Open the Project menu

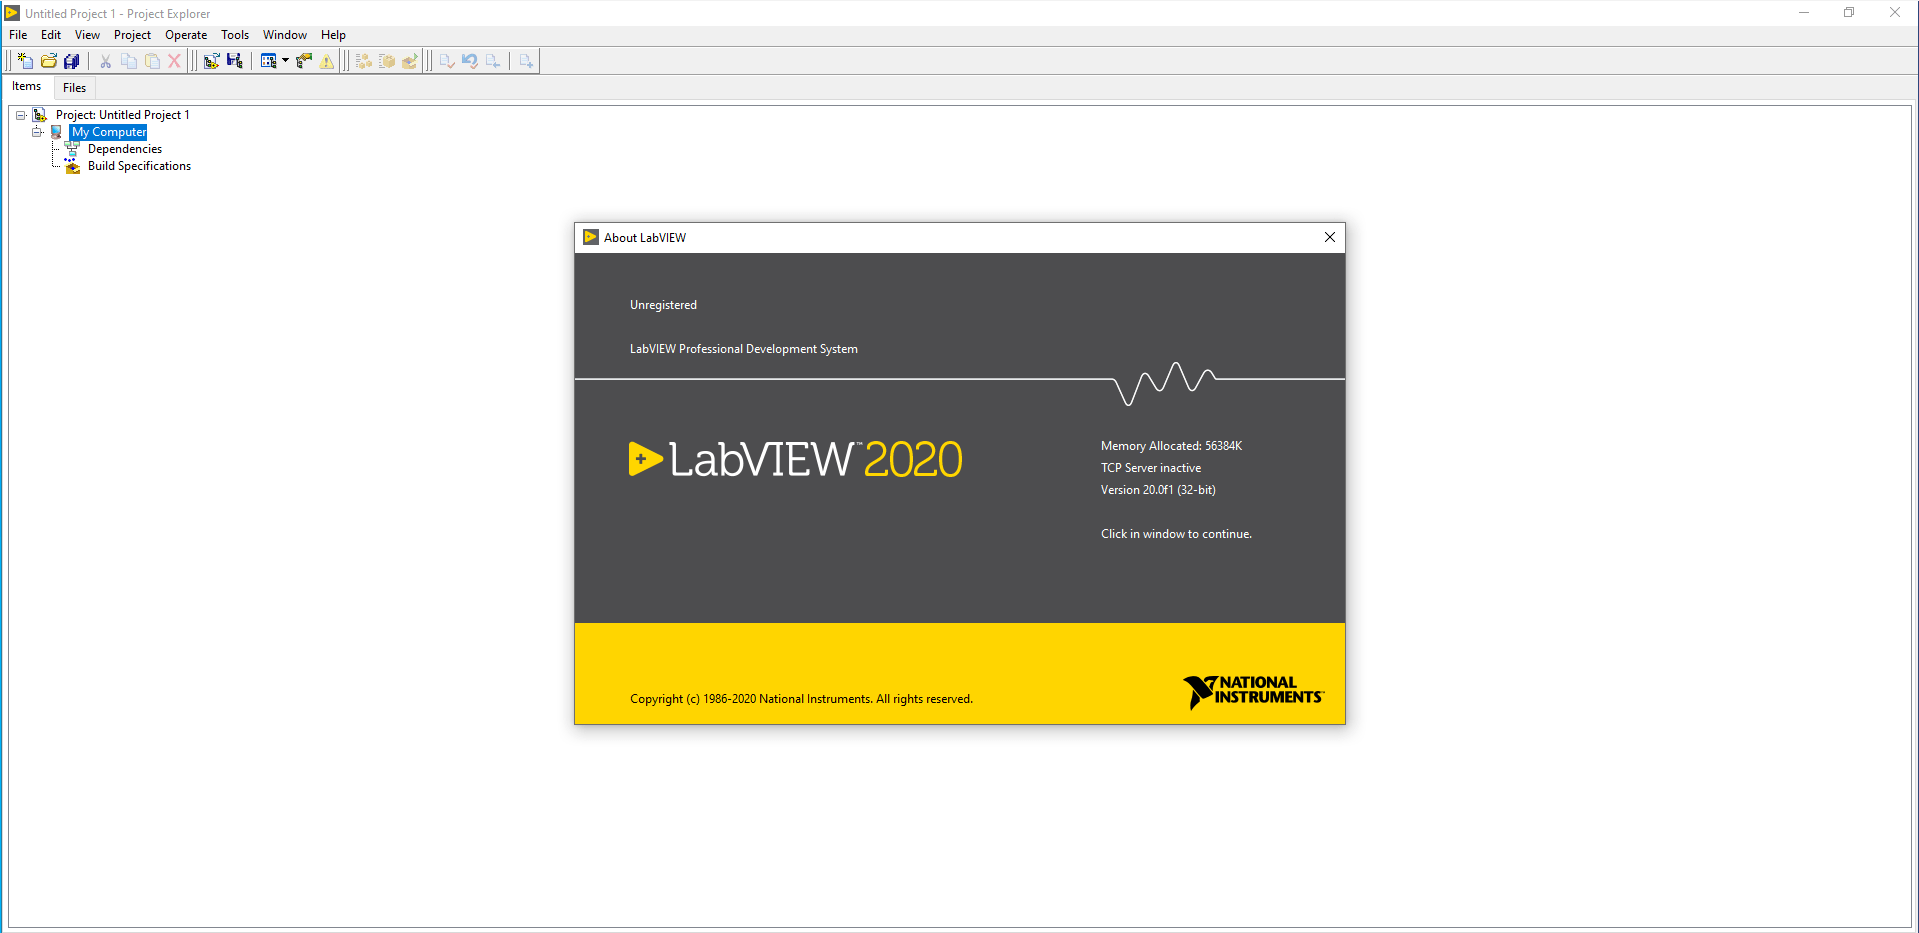[132, 35]
